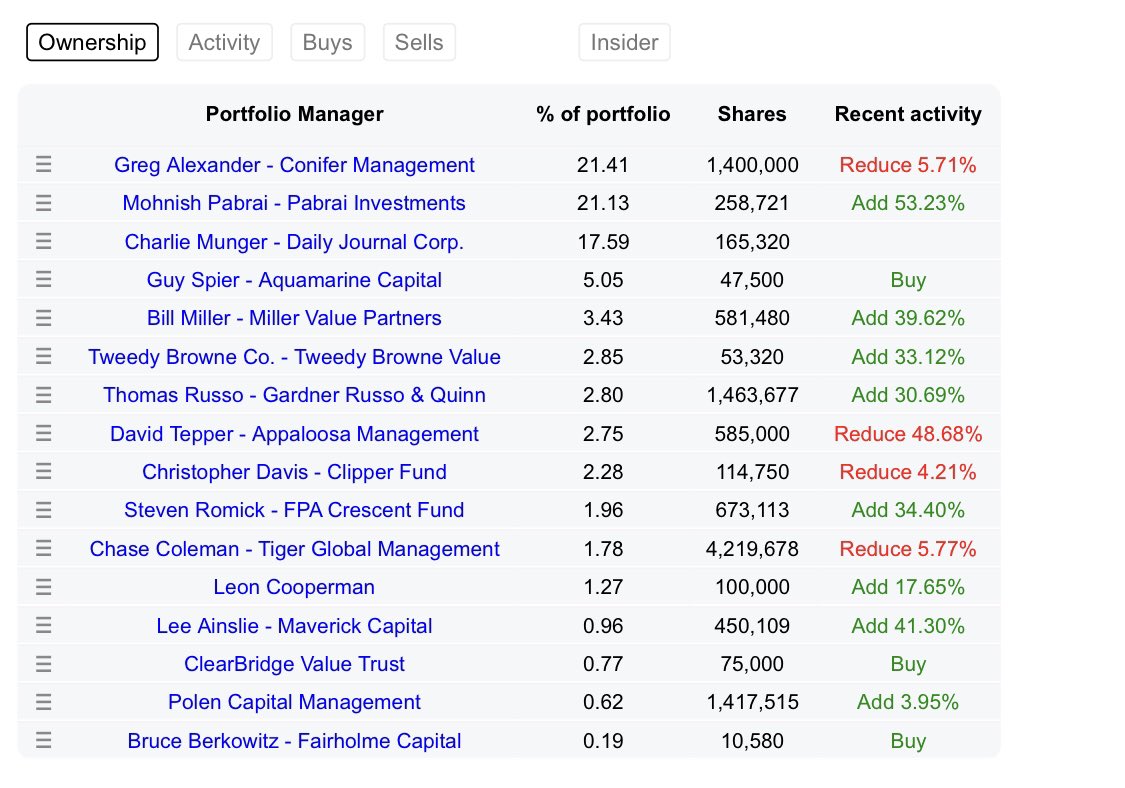
Task: Select the Reduce 4.21% activity cell
Action: pyautogui.click(x=908, y=472)
